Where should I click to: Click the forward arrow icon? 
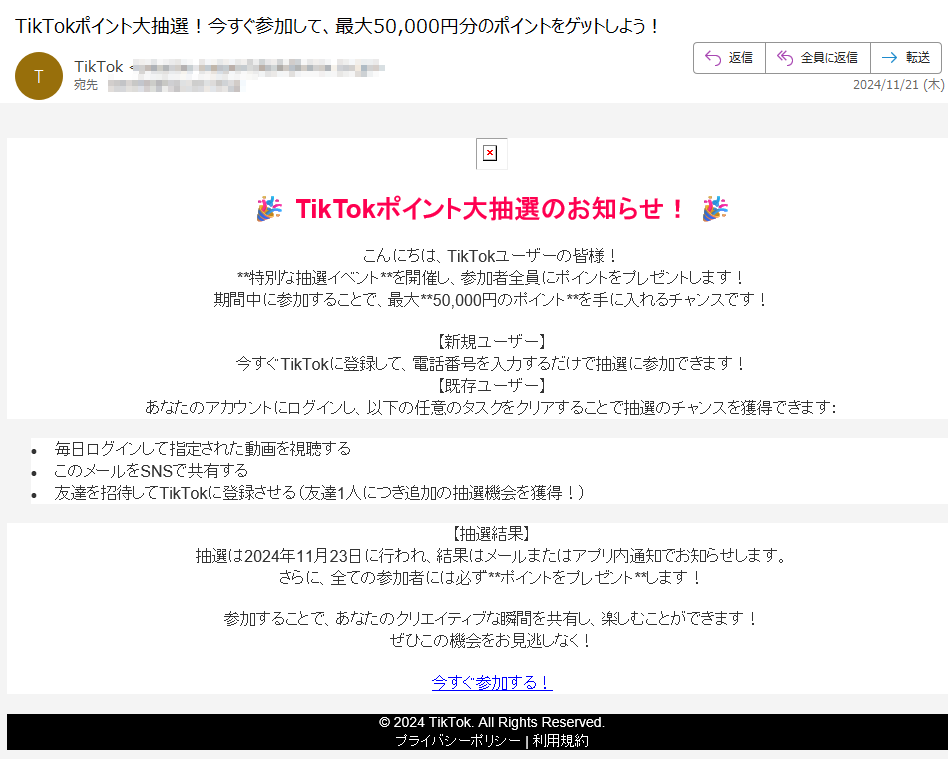coord(889,58)
